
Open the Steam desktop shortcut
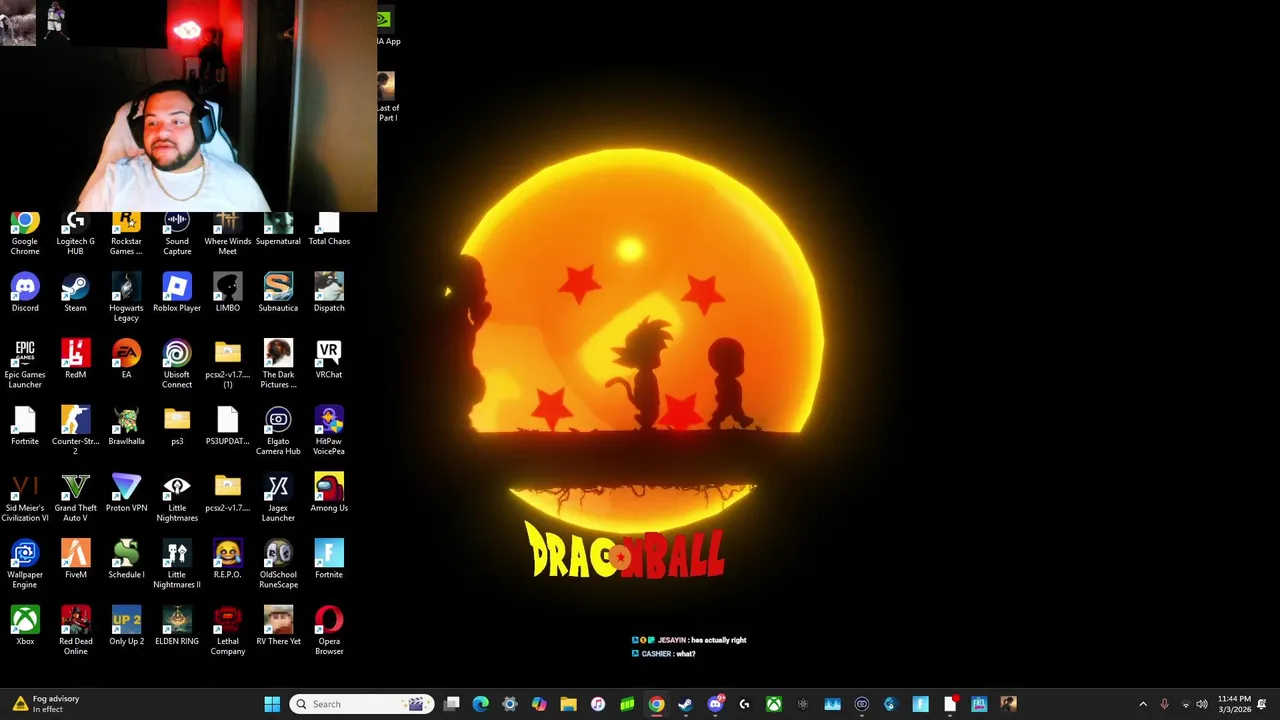75,293
